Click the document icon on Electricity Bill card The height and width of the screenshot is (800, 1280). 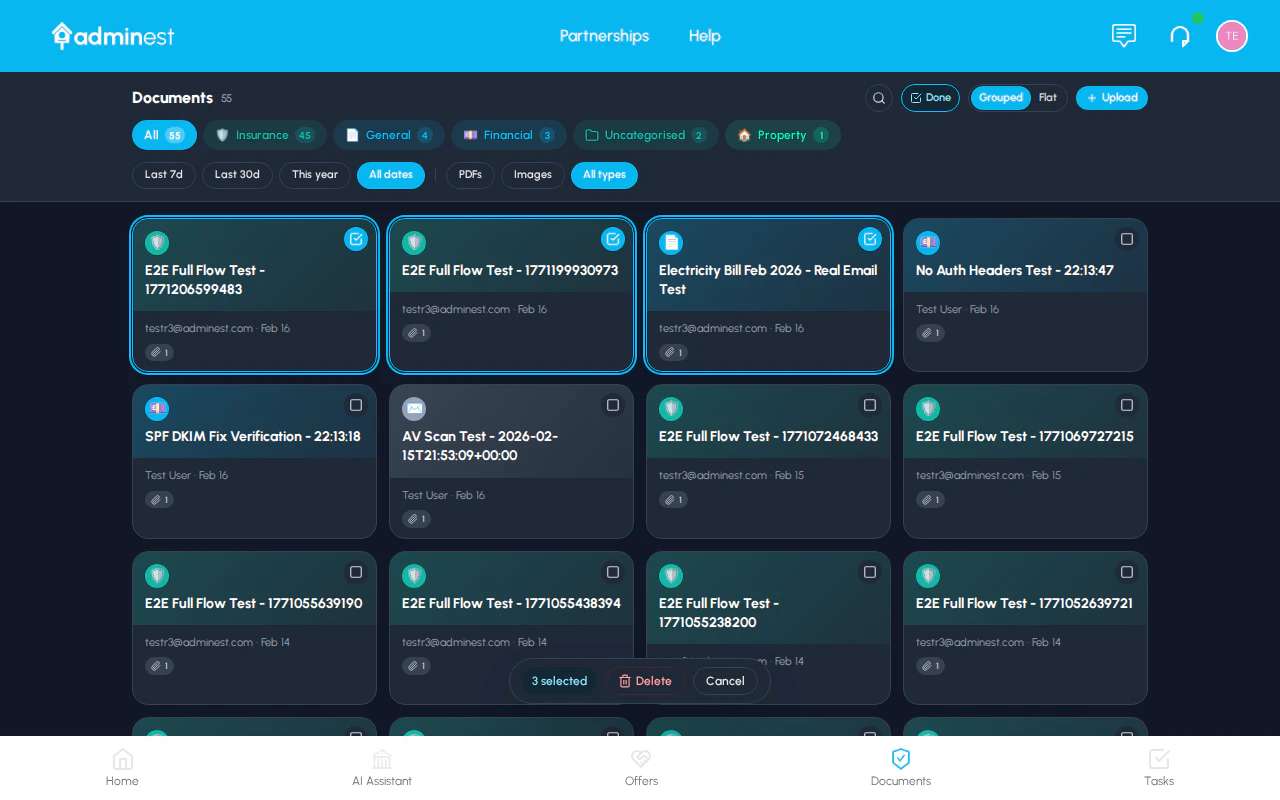[x=671, y=243]
